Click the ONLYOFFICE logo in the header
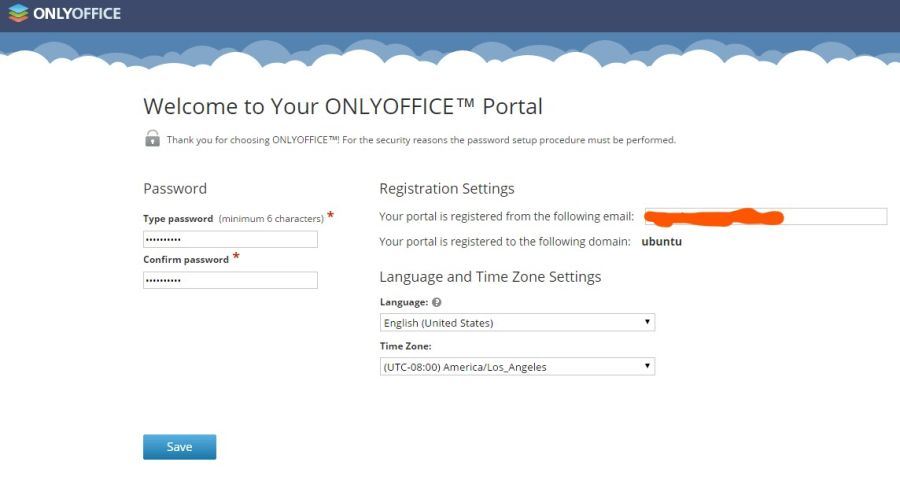The width and height of the screenshot is (900, 488). (65, 13)
